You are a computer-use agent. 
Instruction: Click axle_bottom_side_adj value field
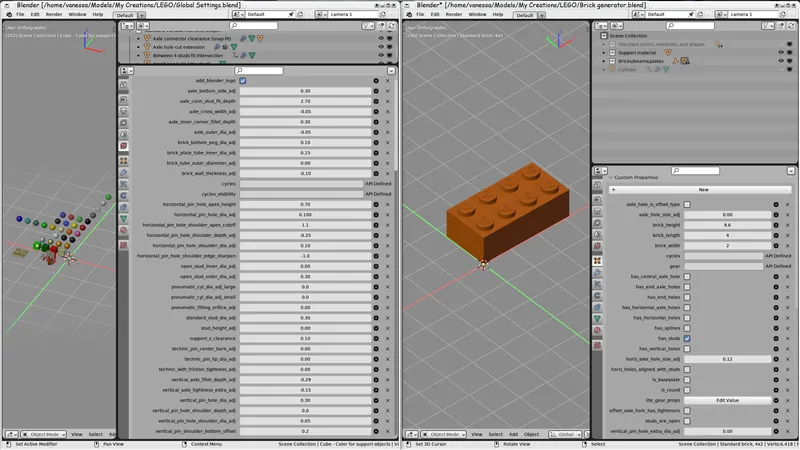(x=305, y=91)
